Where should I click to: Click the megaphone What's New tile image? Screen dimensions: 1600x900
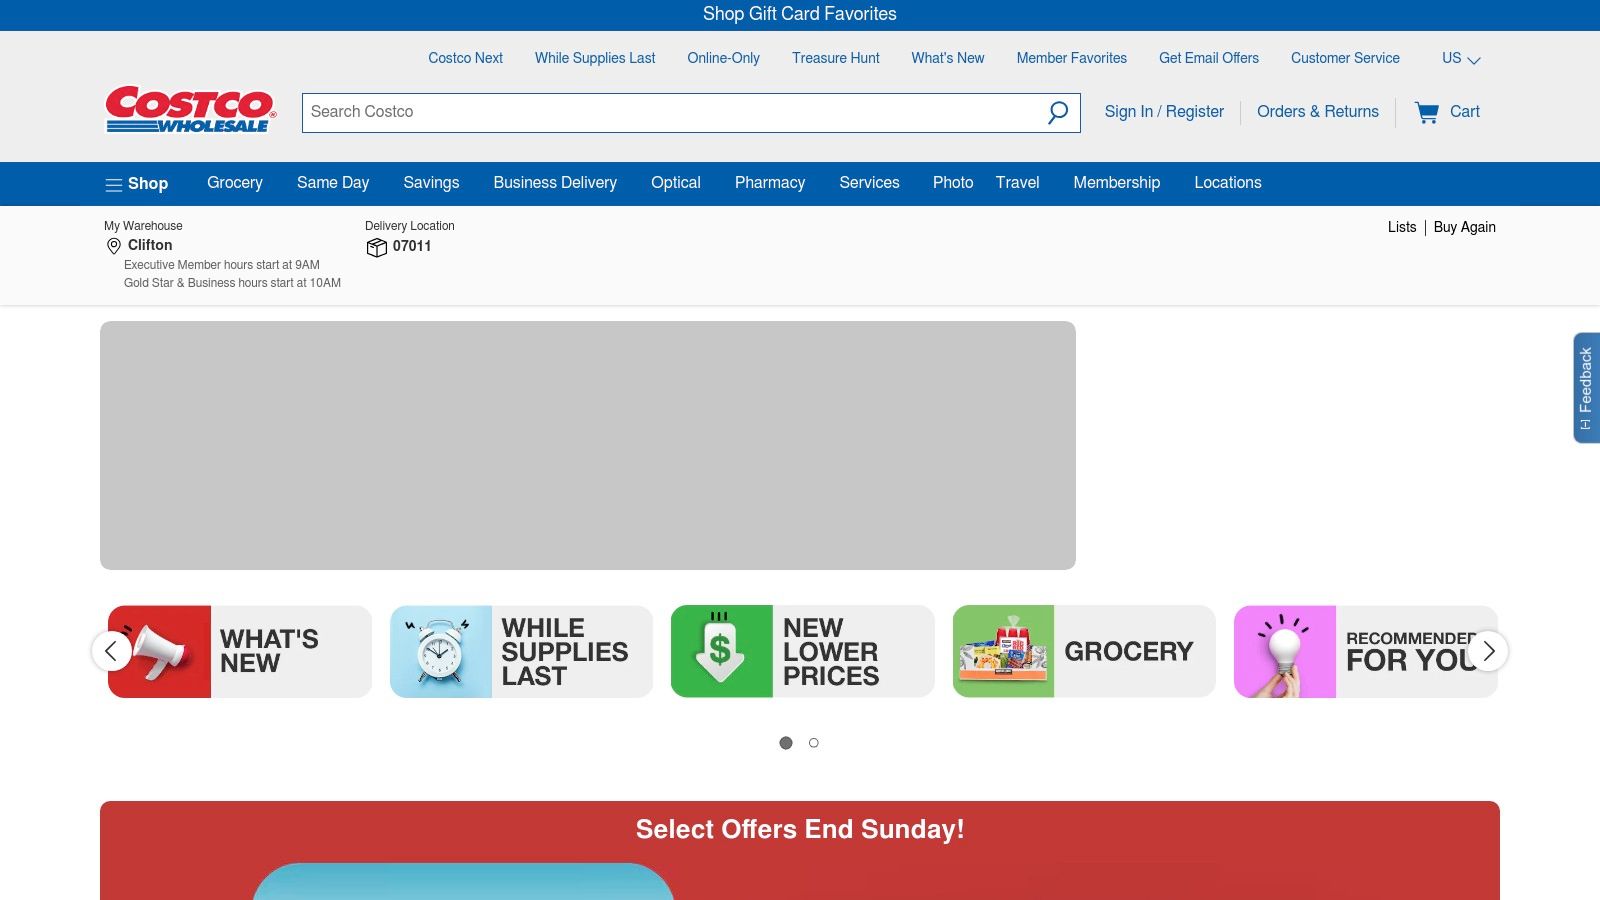[159, 651]
